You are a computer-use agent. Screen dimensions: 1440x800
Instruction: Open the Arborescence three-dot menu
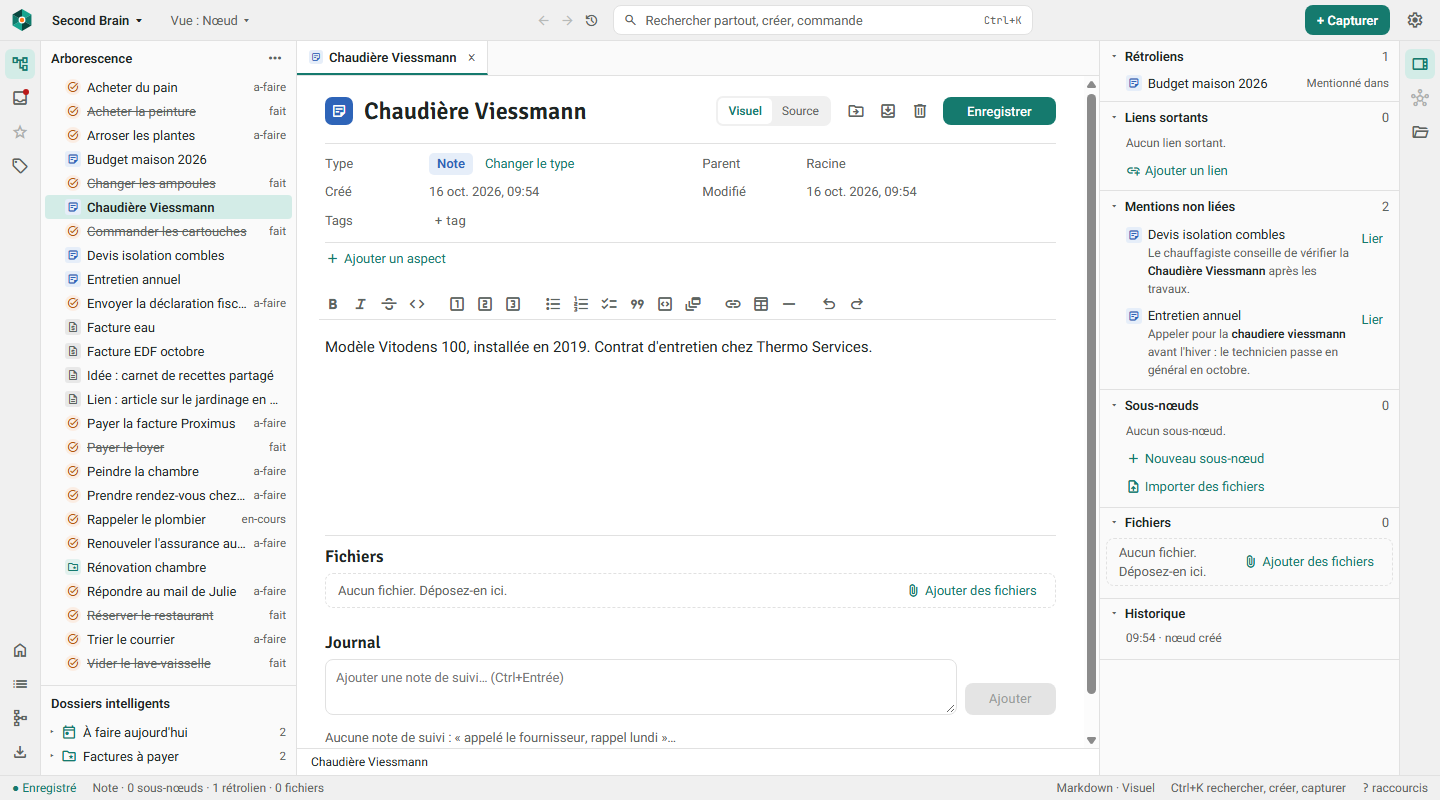[x=275, y=58]
